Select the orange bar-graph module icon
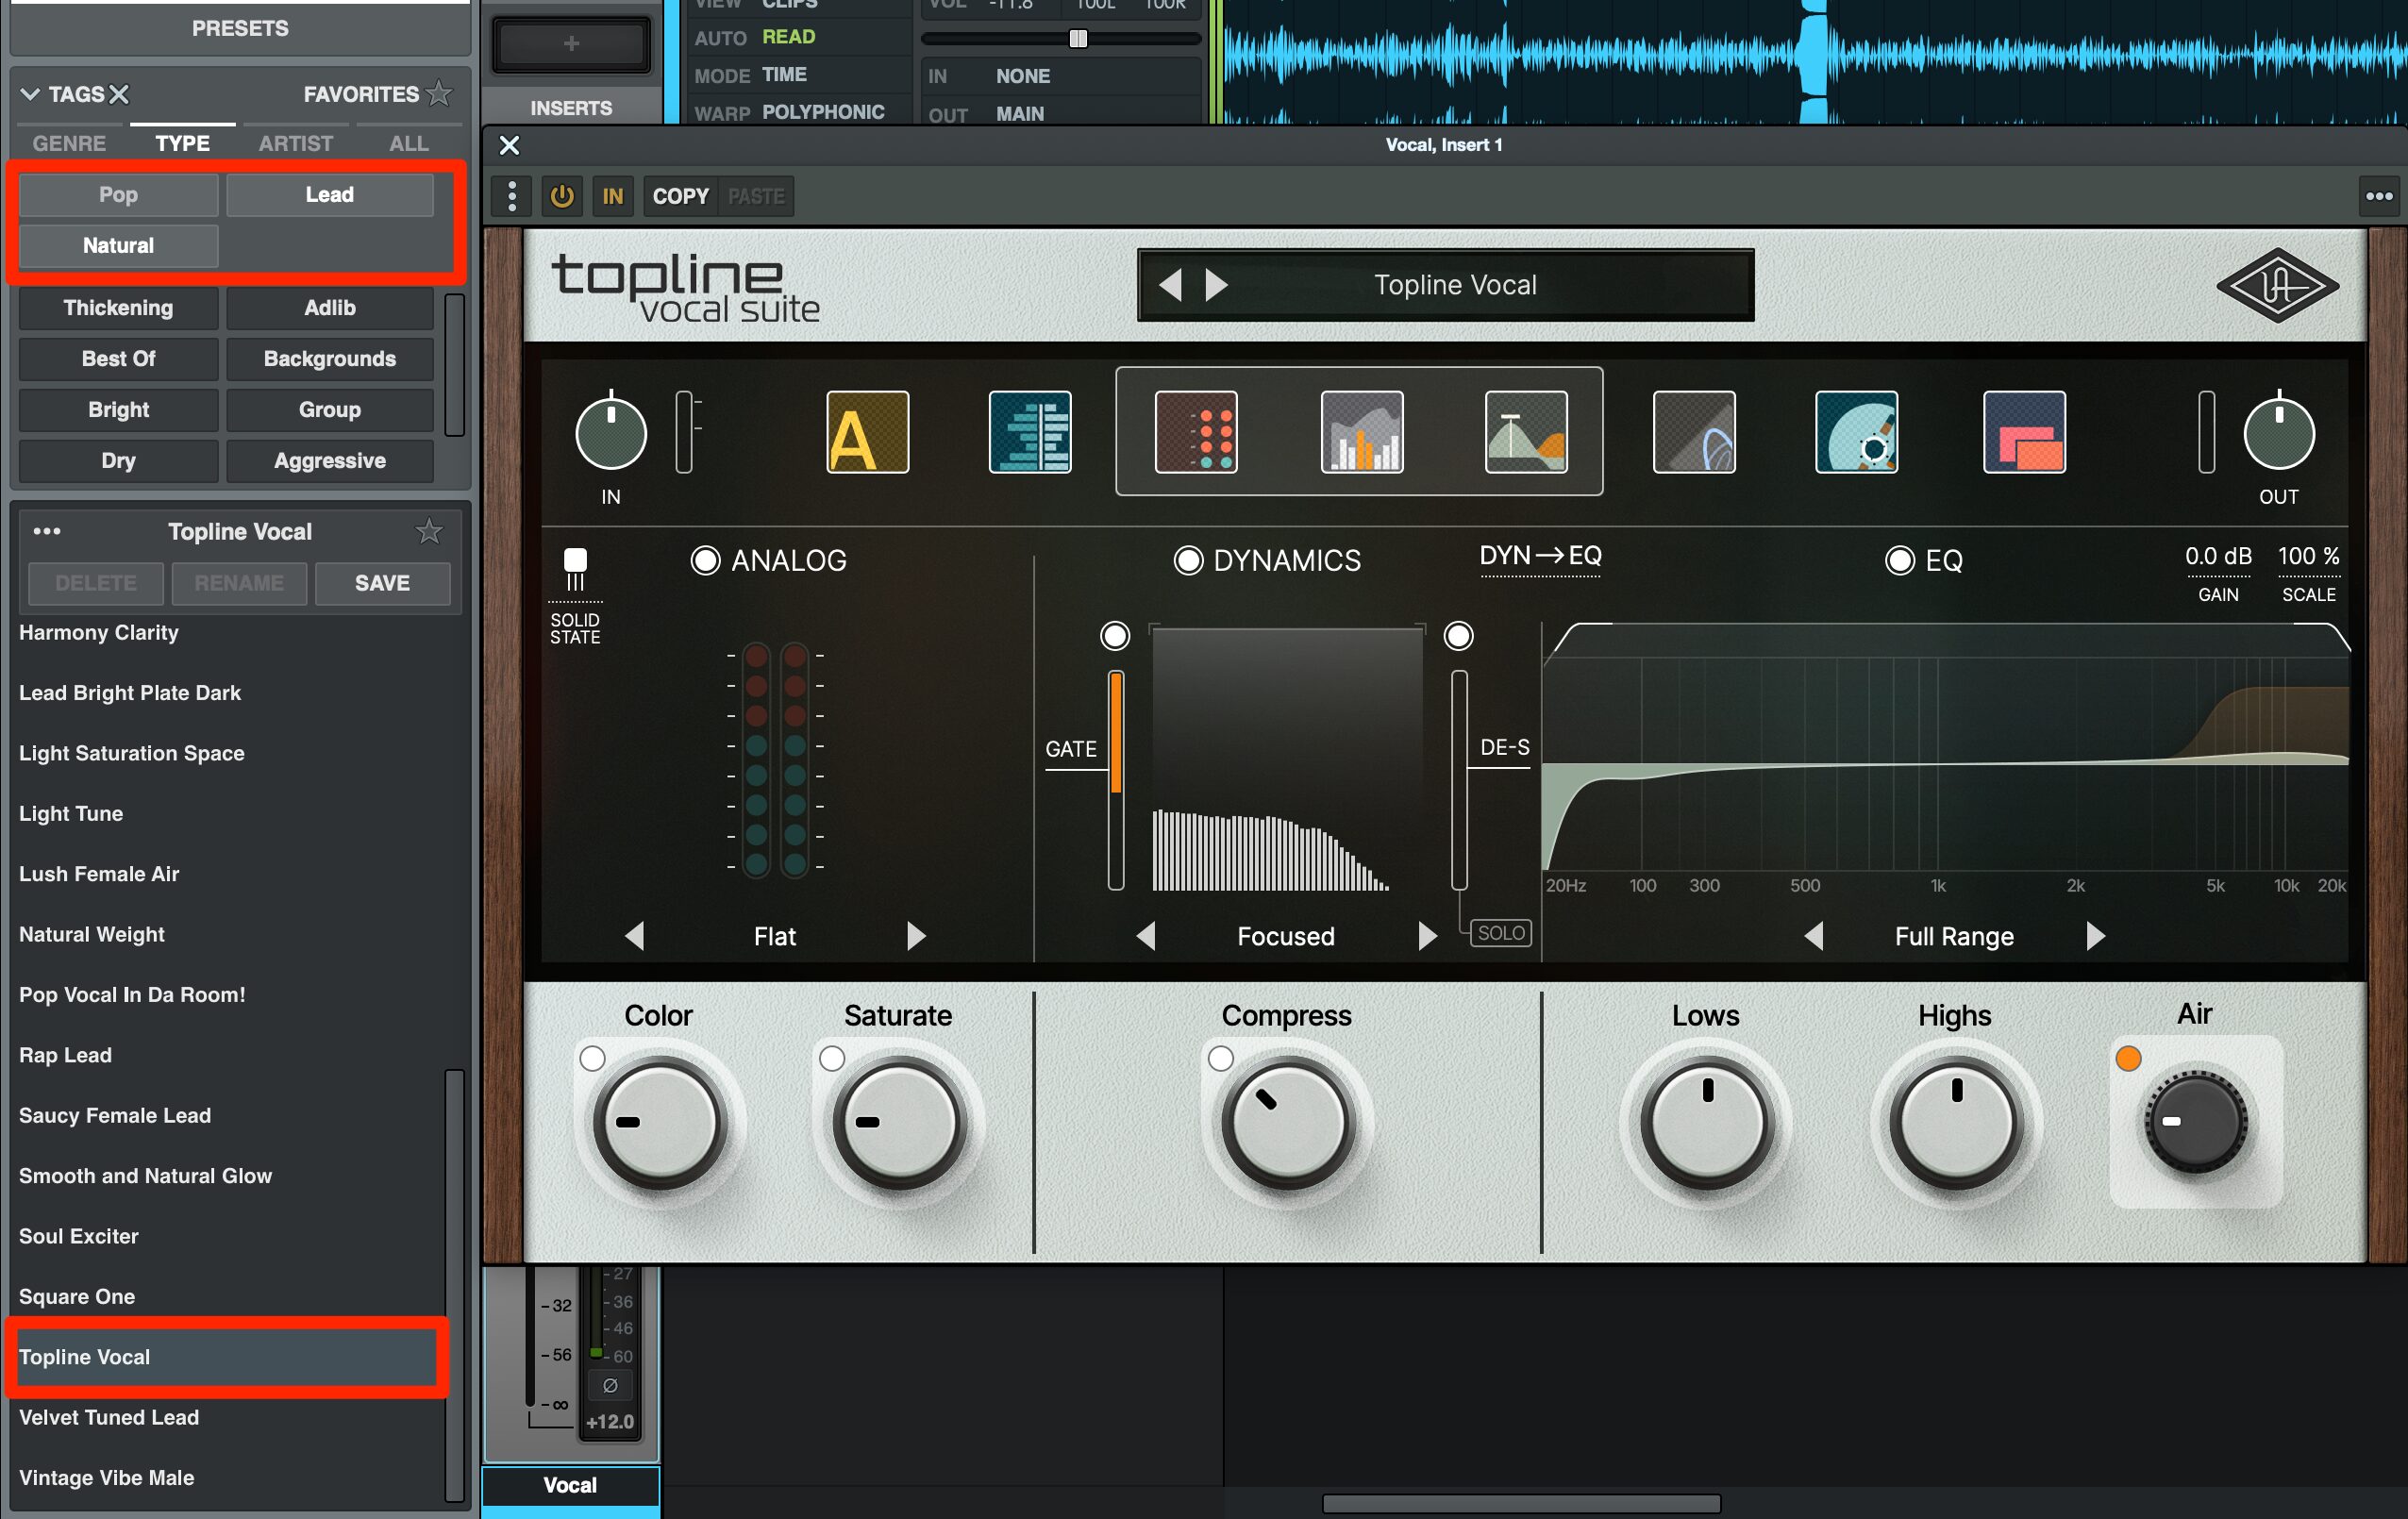This screenshot has height=1519, width=2408. (1361, 432)
